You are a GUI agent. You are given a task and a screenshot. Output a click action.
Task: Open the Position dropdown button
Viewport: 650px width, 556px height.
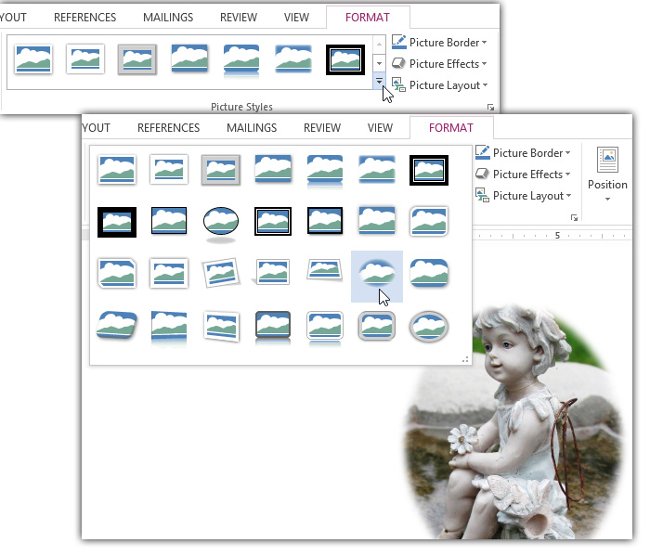click(607, 174)
